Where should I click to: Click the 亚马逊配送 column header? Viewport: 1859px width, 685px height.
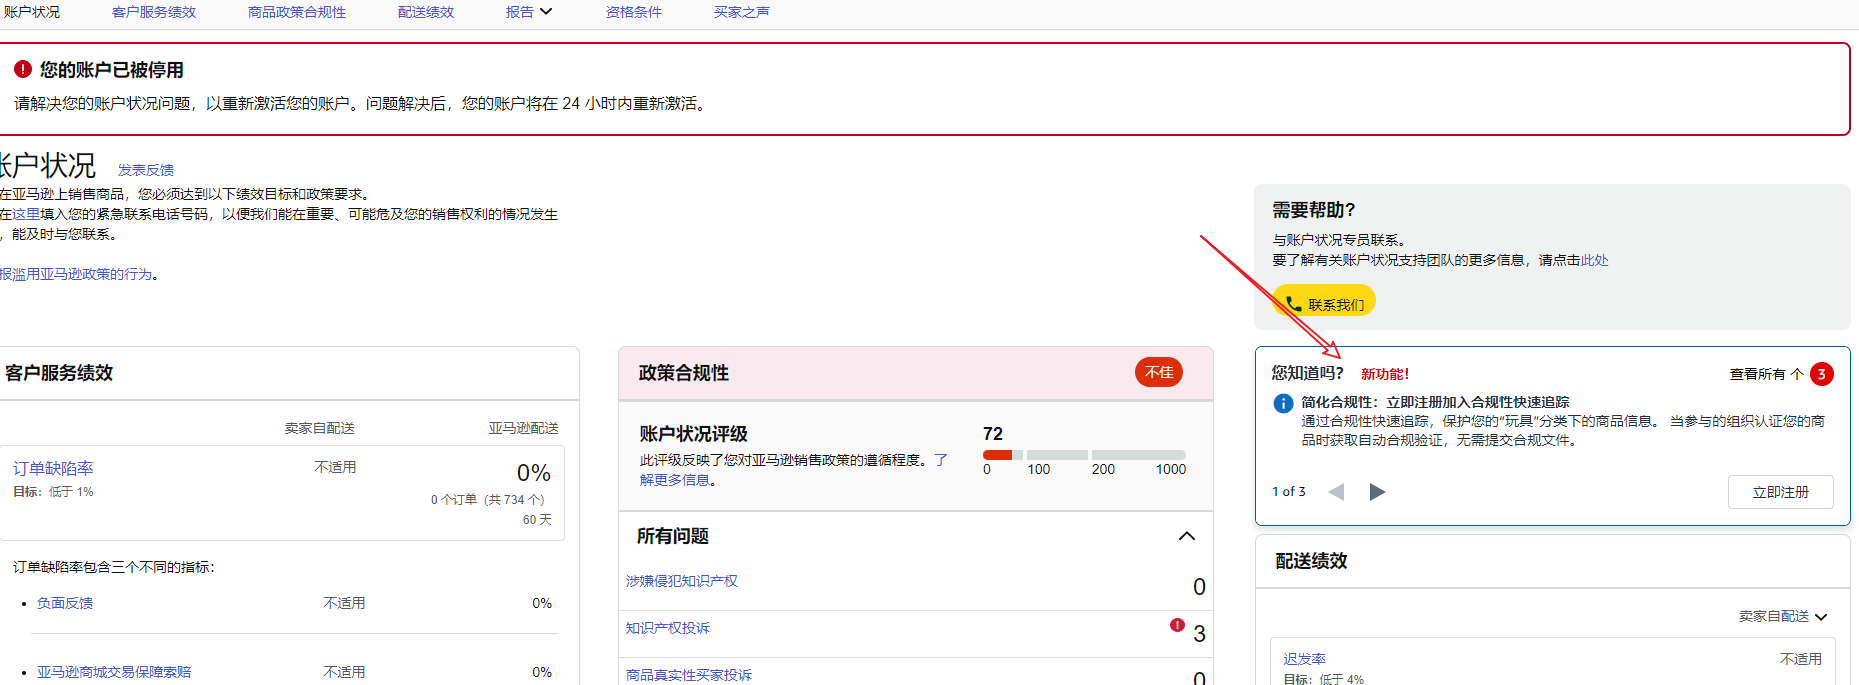[x=523, y=428]
